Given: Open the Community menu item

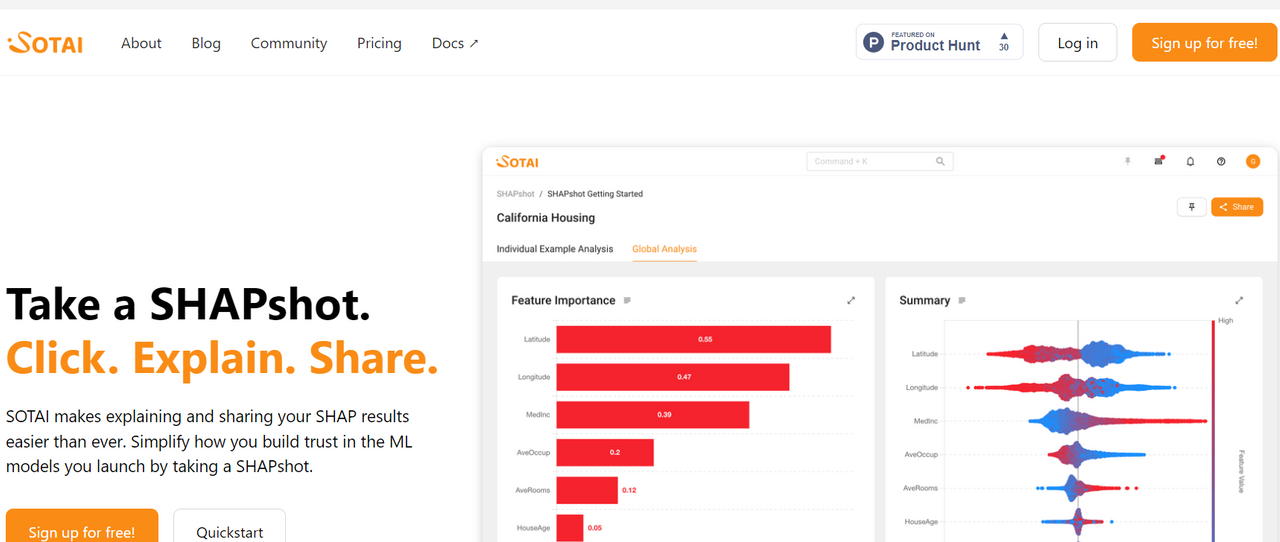Looking at the screenshot, I should point(289,43).
